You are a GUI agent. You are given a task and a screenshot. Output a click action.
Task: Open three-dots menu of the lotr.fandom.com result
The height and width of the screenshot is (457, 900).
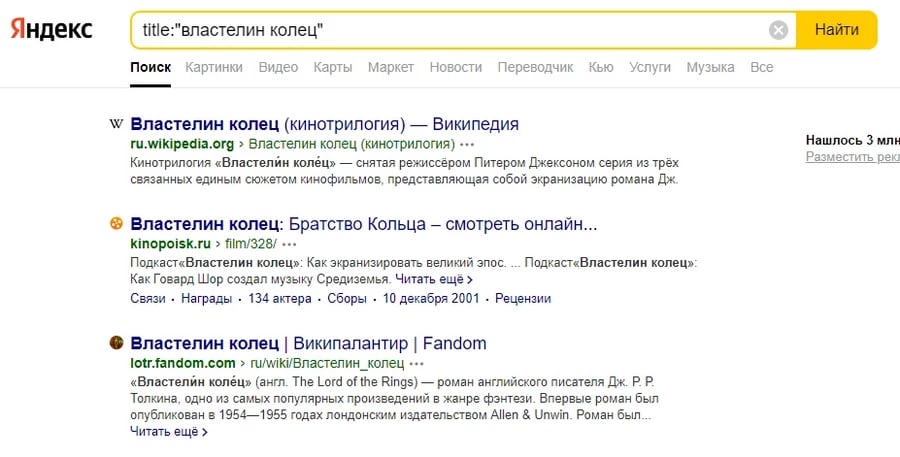(417, 364)
